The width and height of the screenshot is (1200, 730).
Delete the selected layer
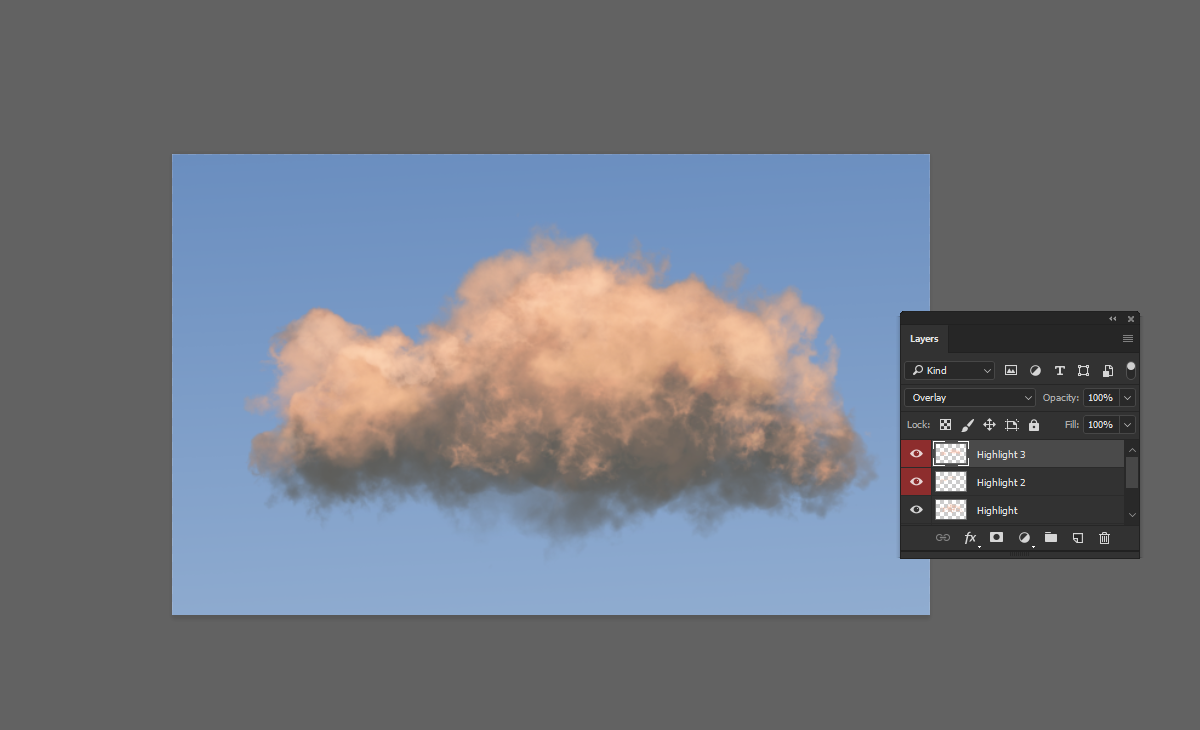tap(1104, 538)
